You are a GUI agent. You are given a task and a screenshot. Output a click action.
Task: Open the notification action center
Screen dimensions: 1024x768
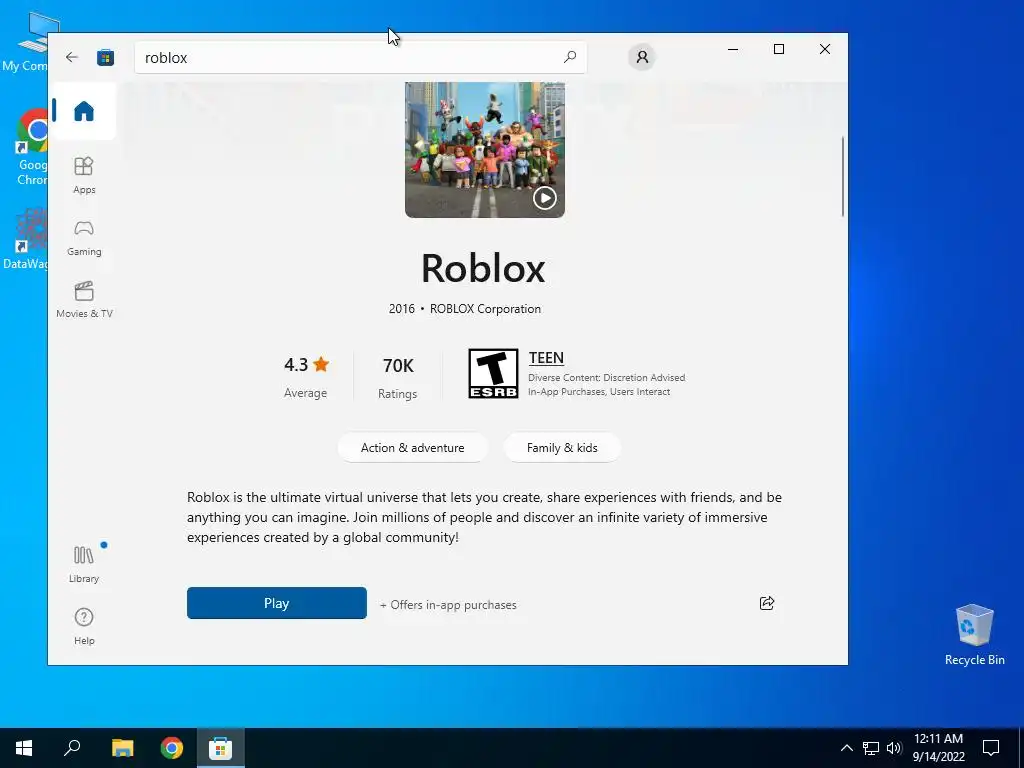[991, 748]
